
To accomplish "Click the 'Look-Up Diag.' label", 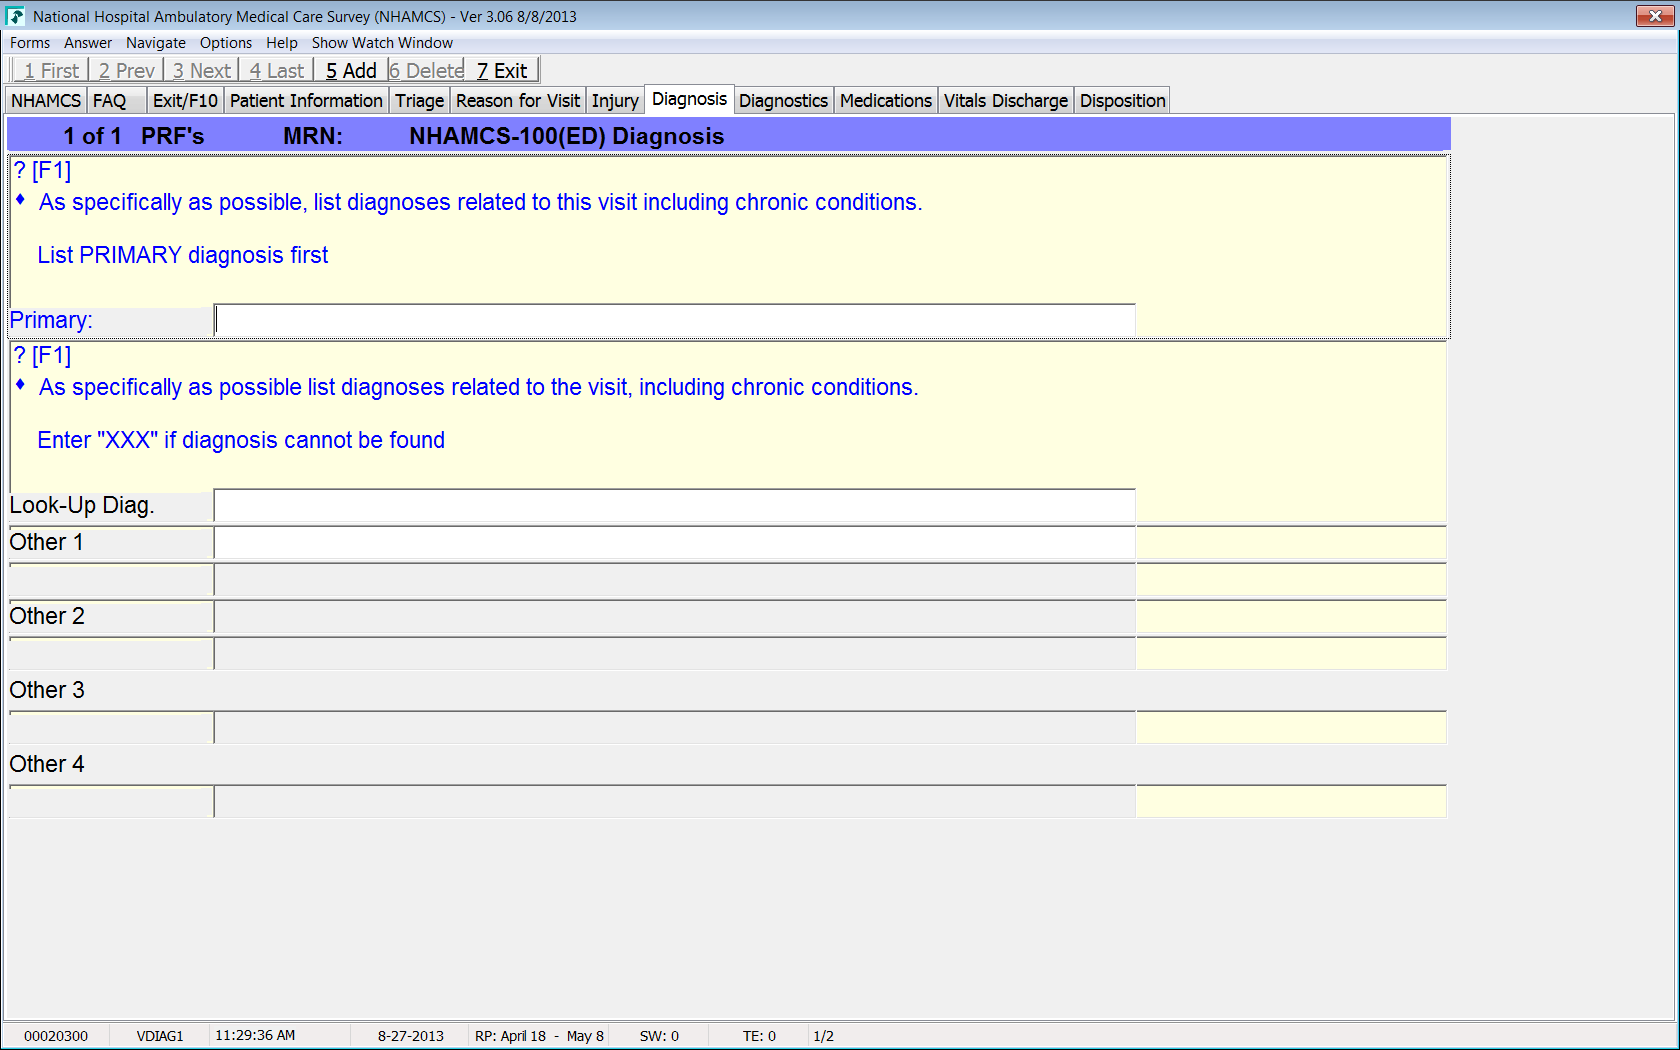I will [82, 505].
